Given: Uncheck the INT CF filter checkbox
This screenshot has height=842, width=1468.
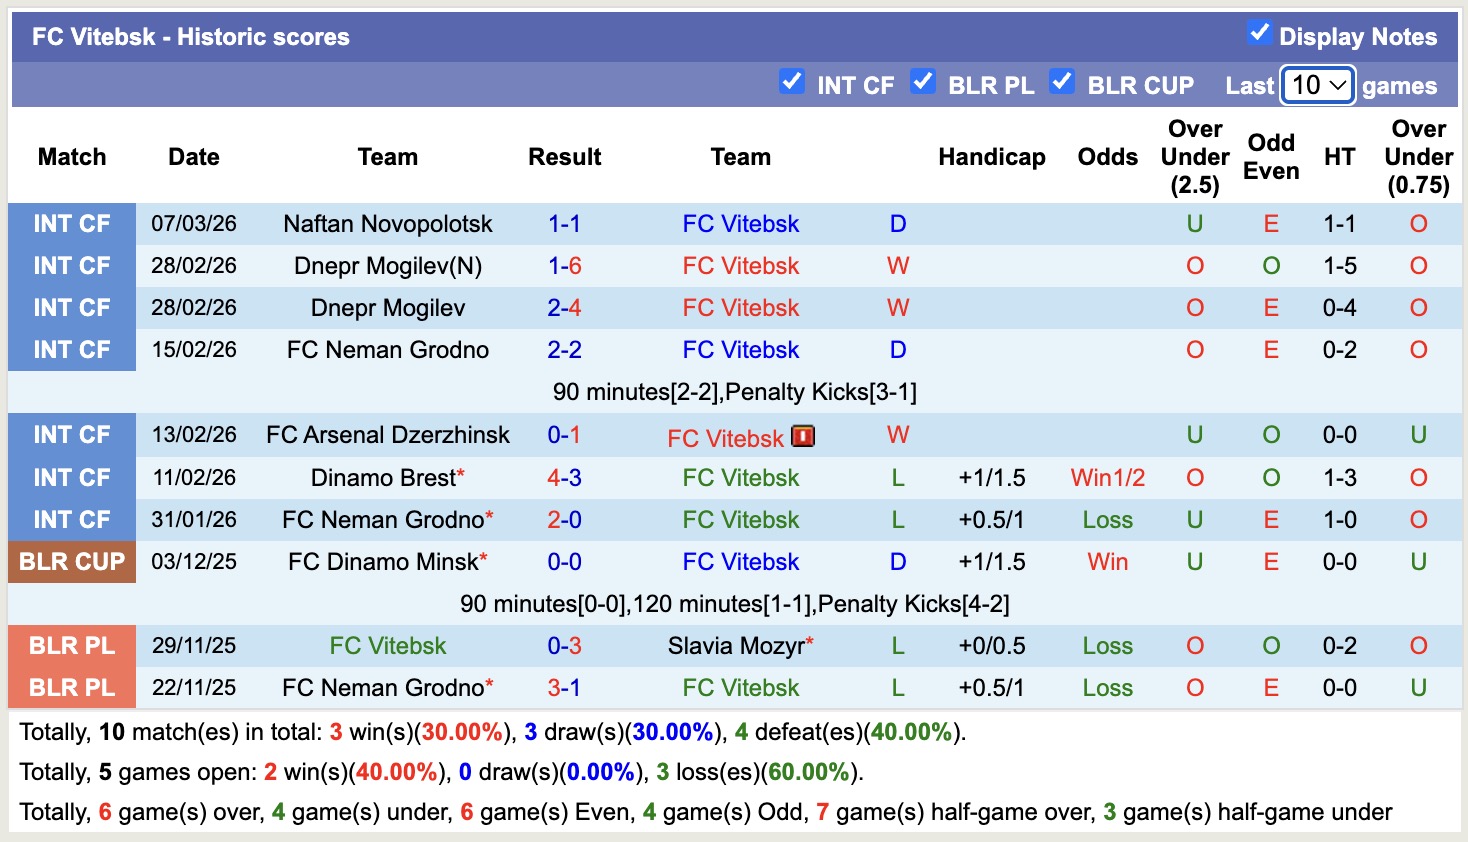Looking at the screenshot, I should 792,82.
